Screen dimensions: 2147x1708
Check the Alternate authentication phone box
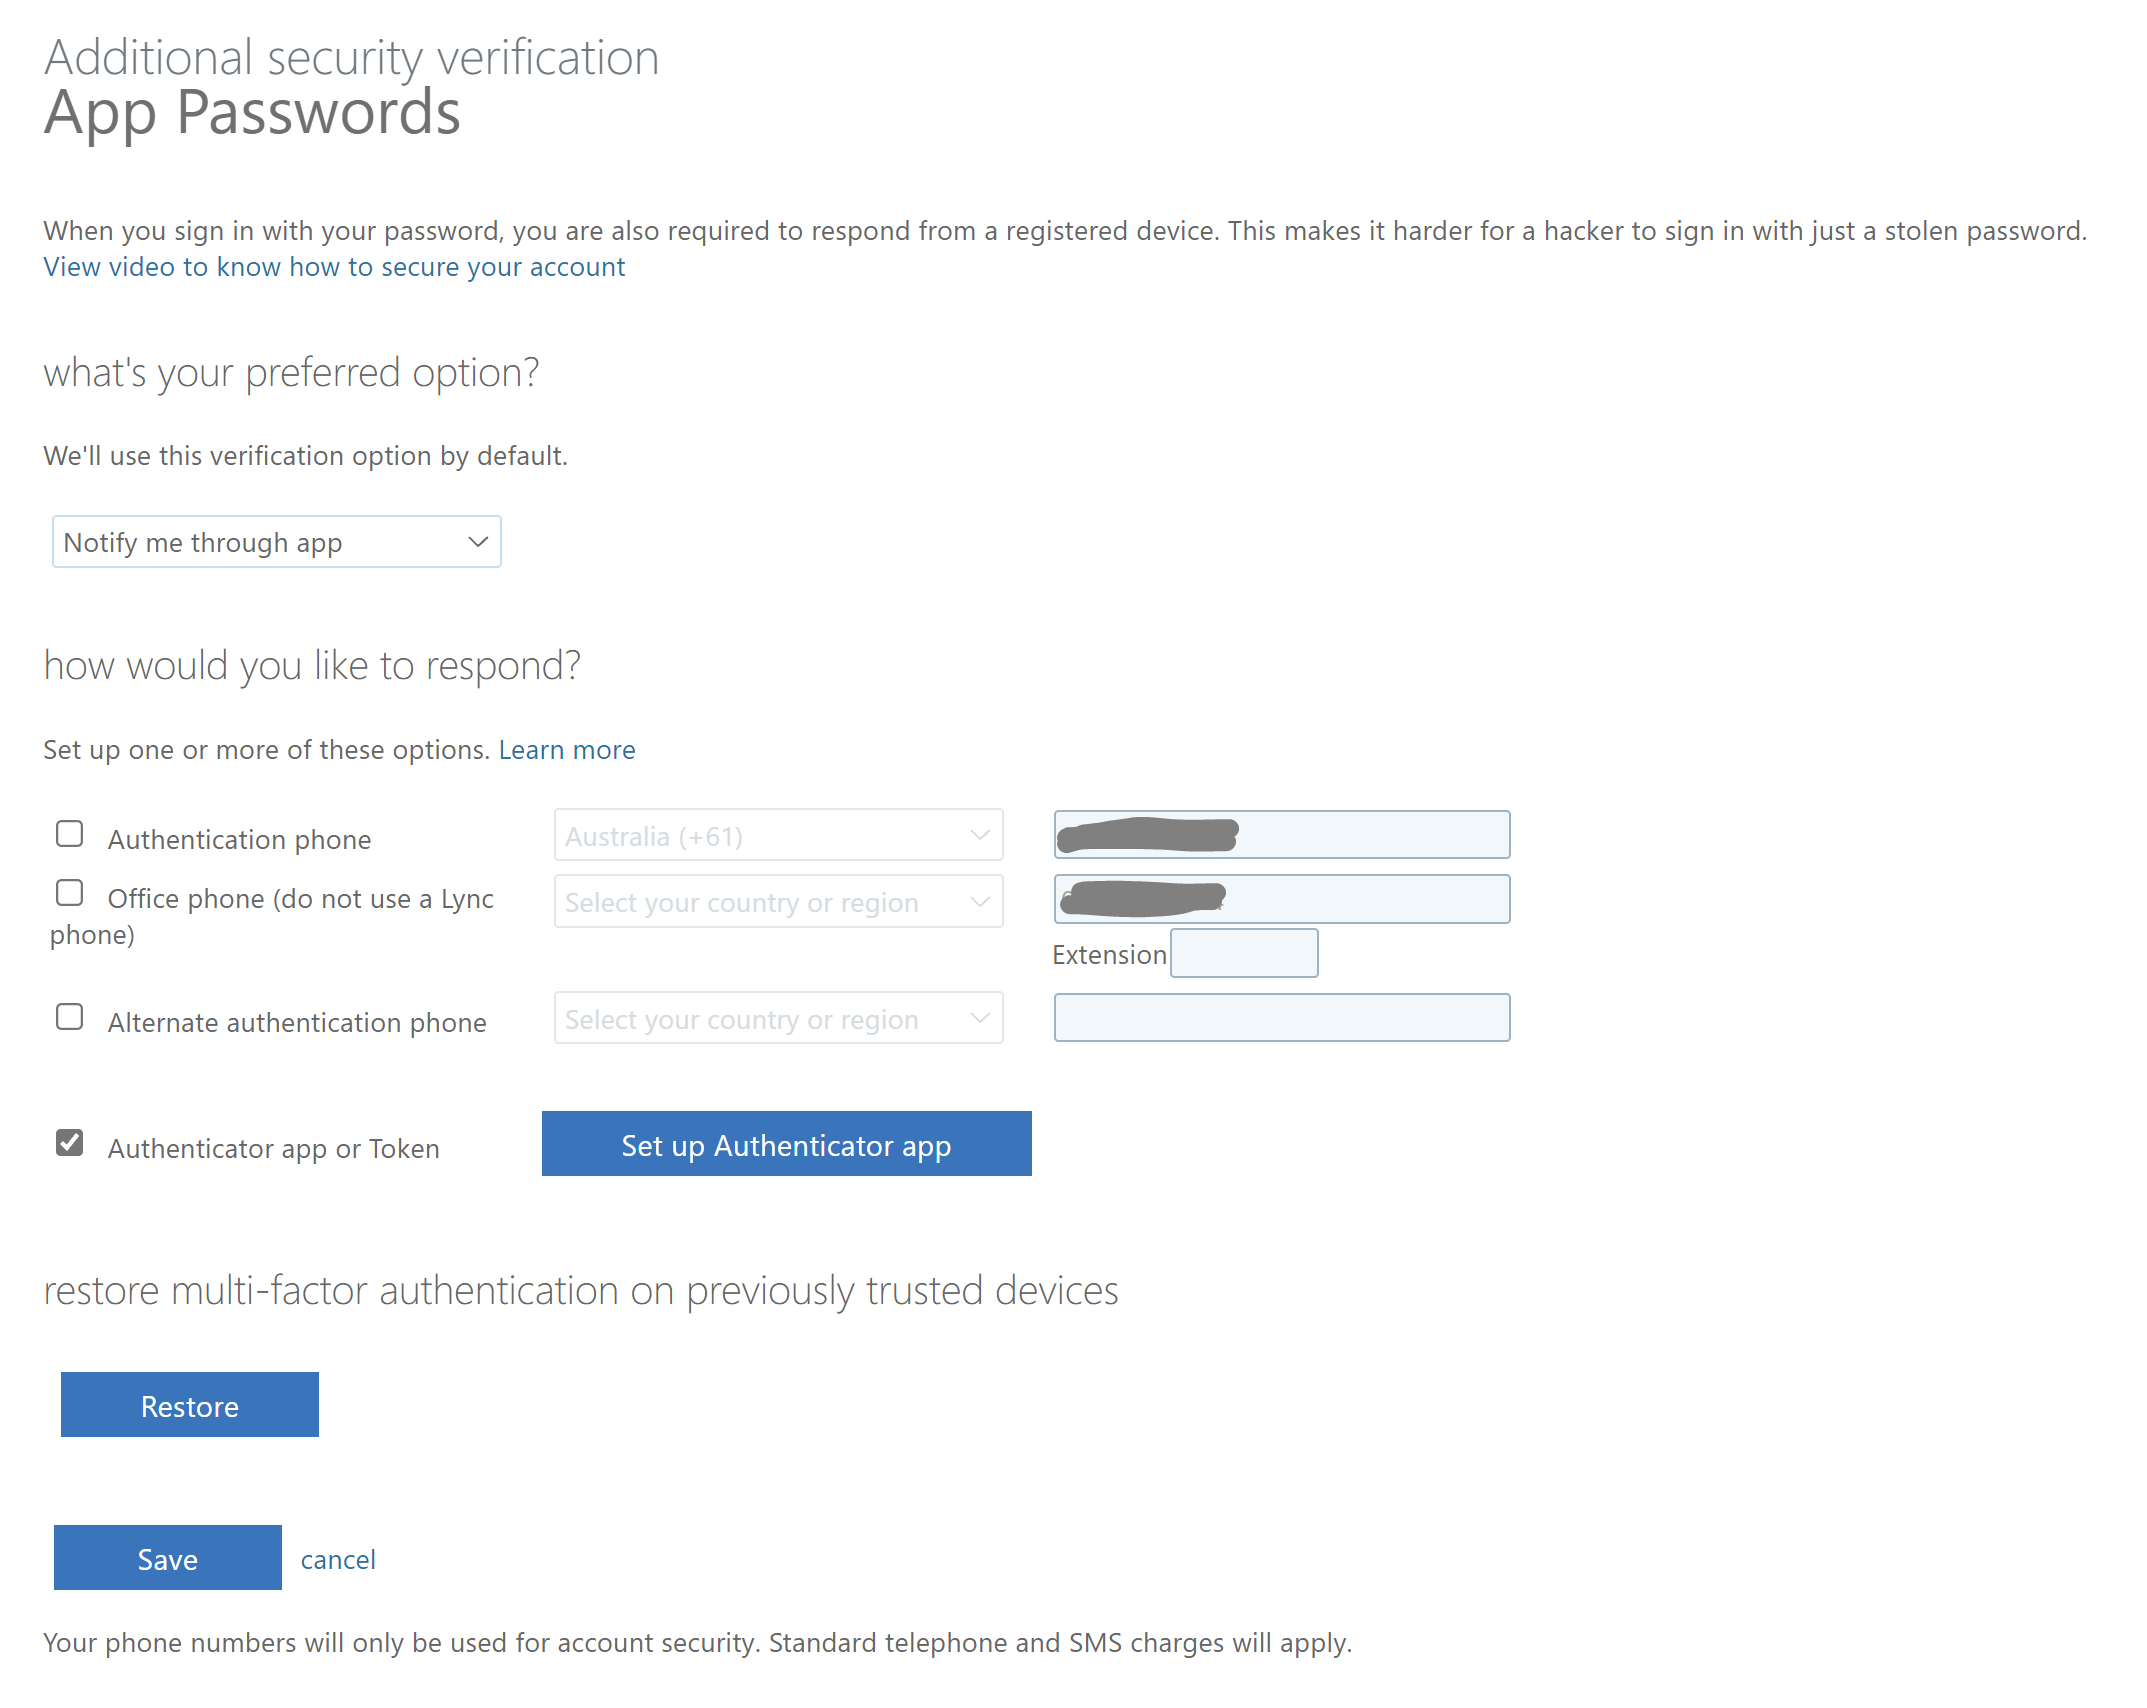tap(70, 1017)
